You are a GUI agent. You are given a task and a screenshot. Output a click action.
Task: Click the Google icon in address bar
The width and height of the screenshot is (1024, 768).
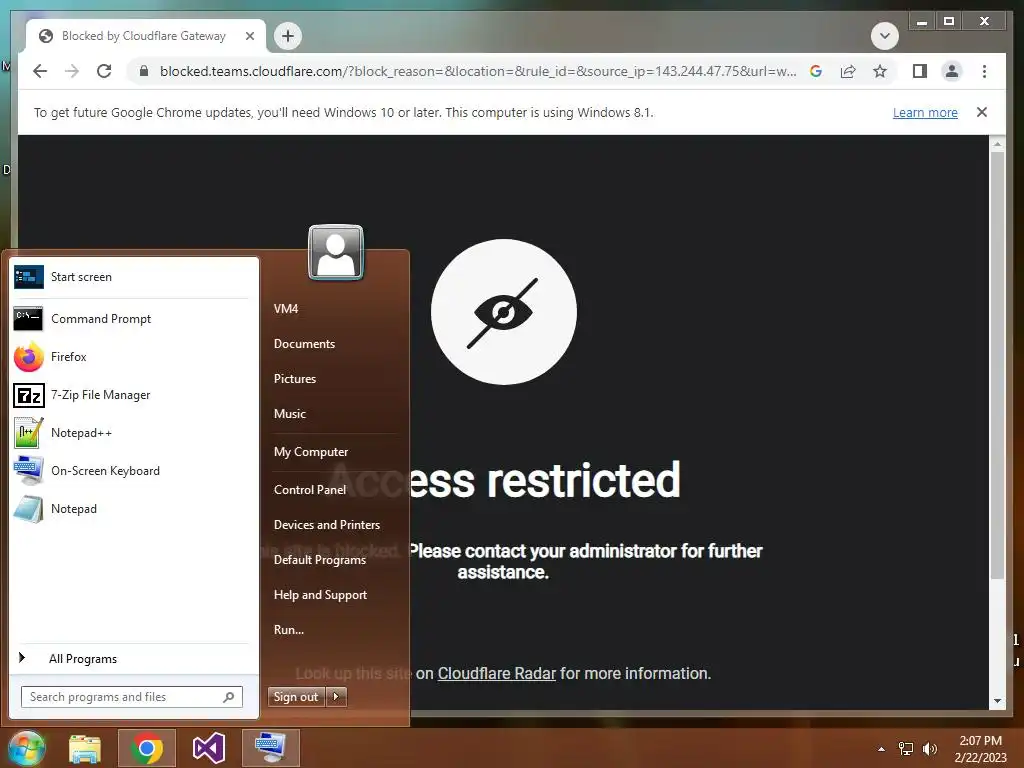tap(816, 71)
